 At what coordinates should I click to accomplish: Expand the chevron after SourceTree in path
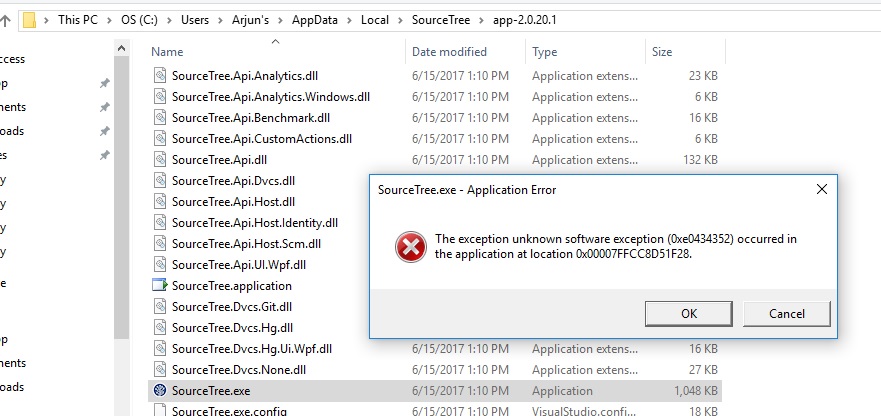tap(482, 20)
